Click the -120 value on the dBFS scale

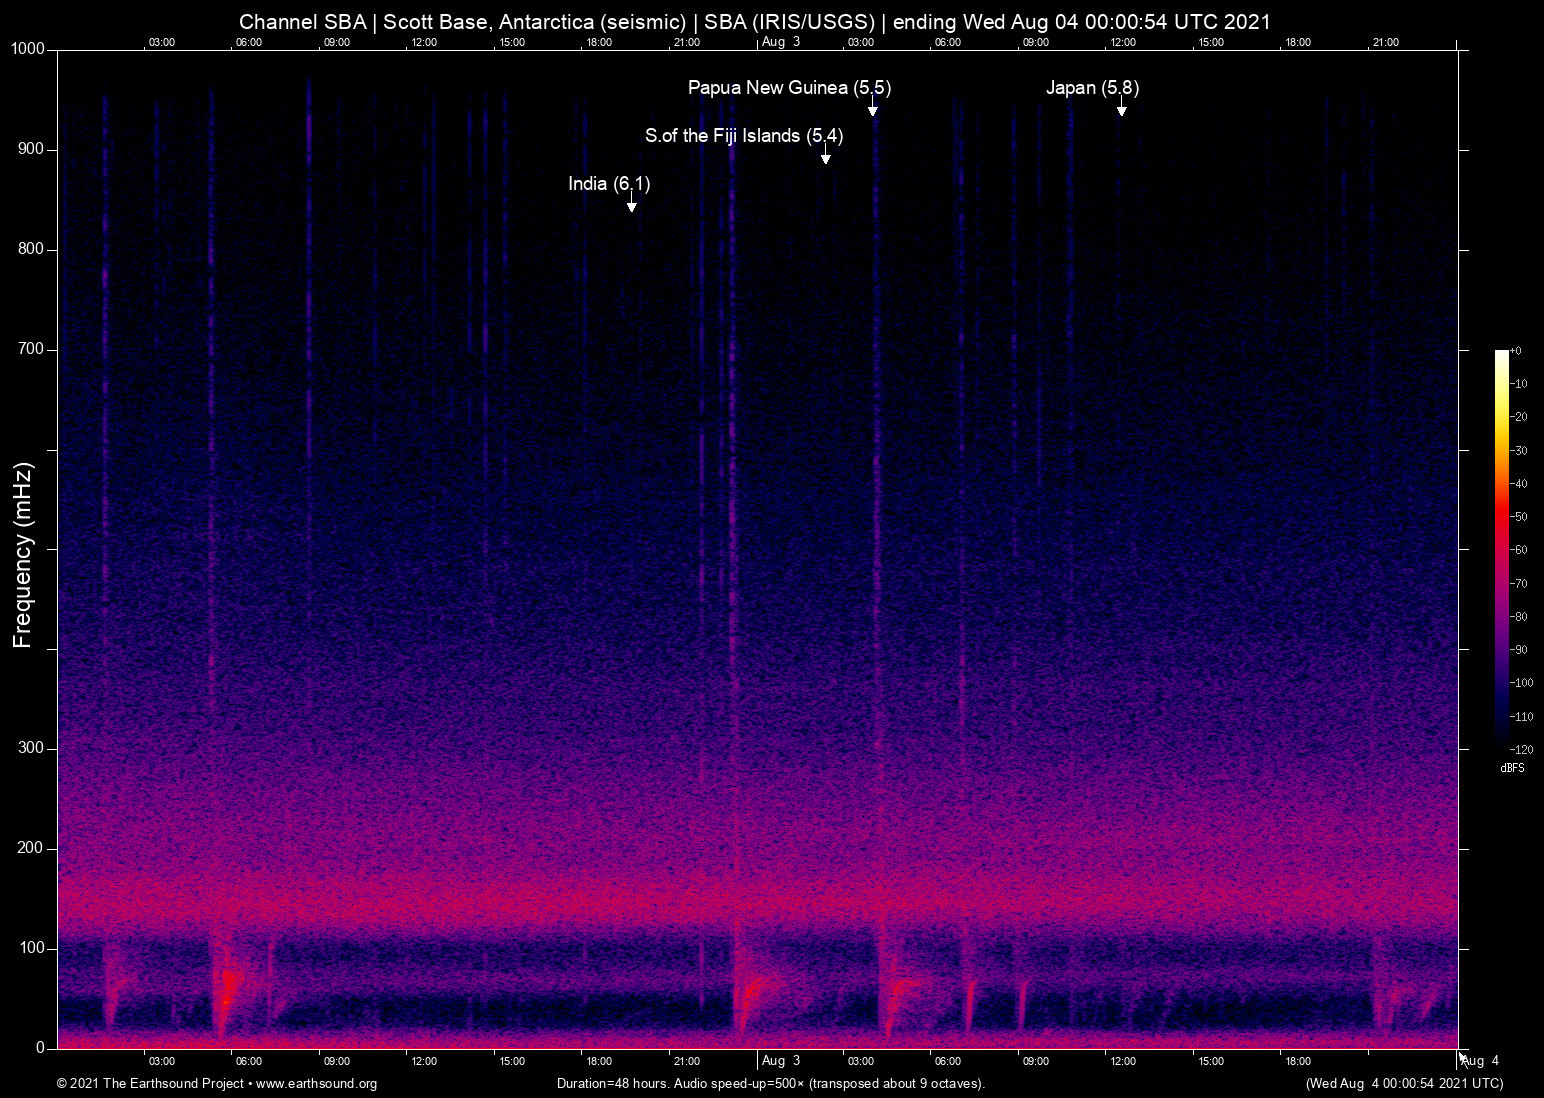coord(1521,750)
